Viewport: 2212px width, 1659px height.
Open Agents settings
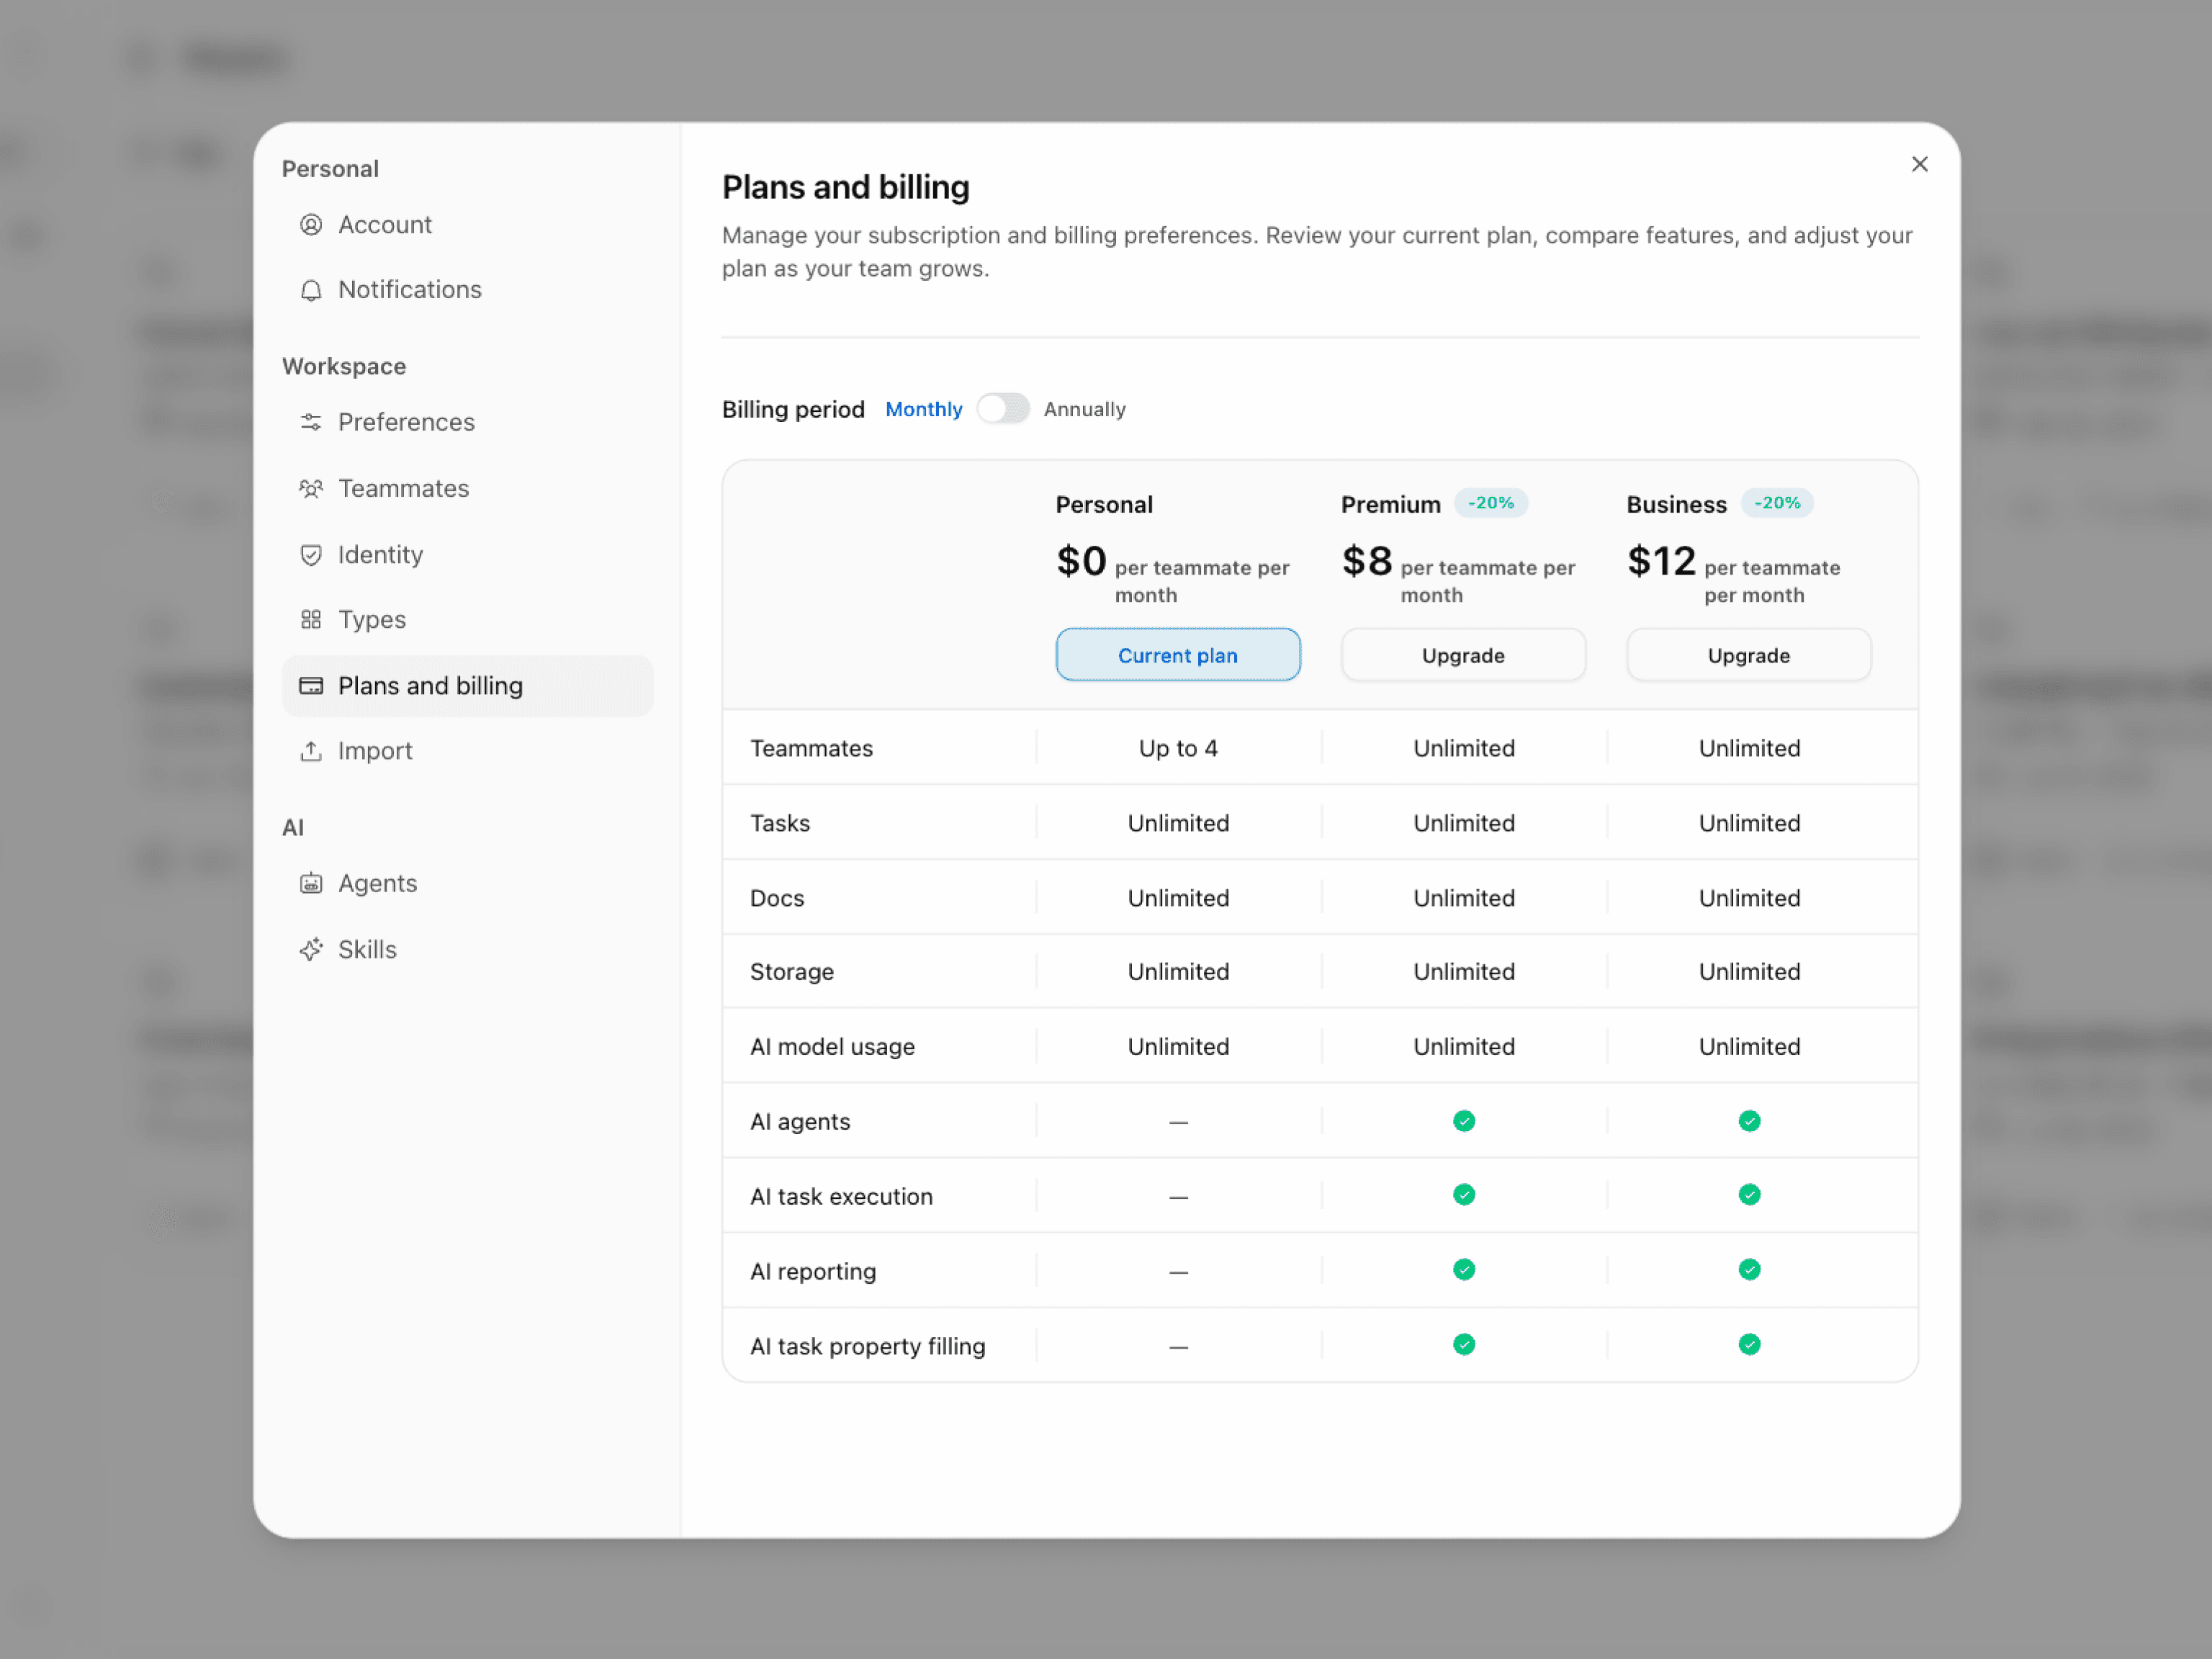coord(467,884)
